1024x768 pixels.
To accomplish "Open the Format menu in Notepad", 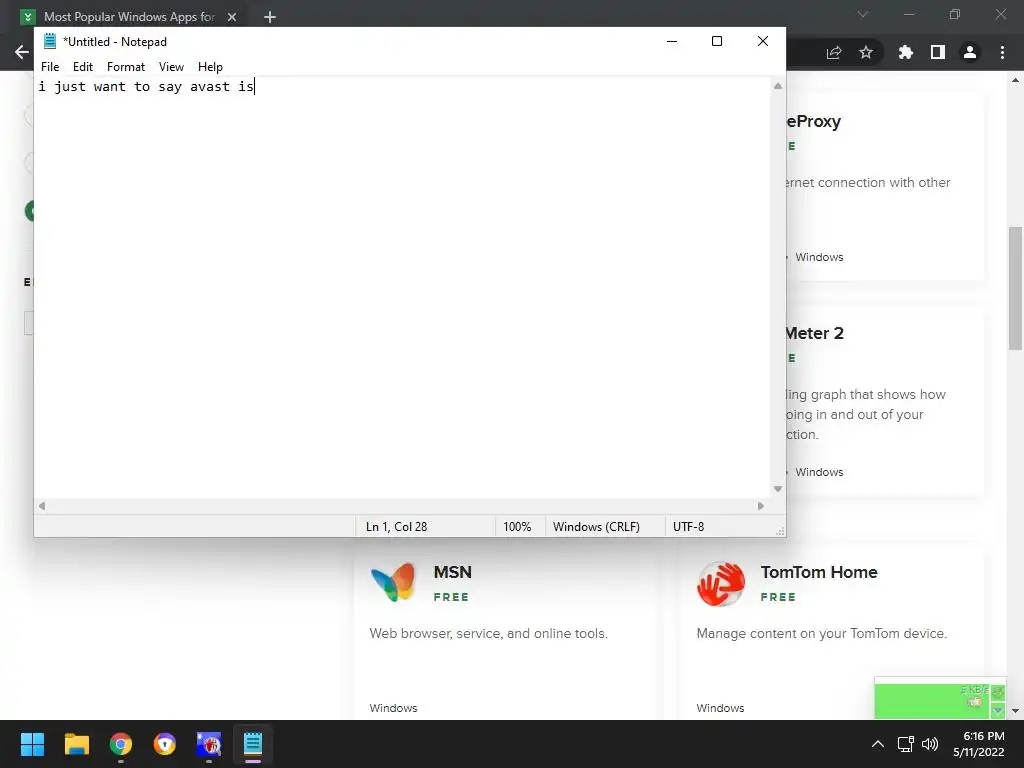I will pos(125,67).
